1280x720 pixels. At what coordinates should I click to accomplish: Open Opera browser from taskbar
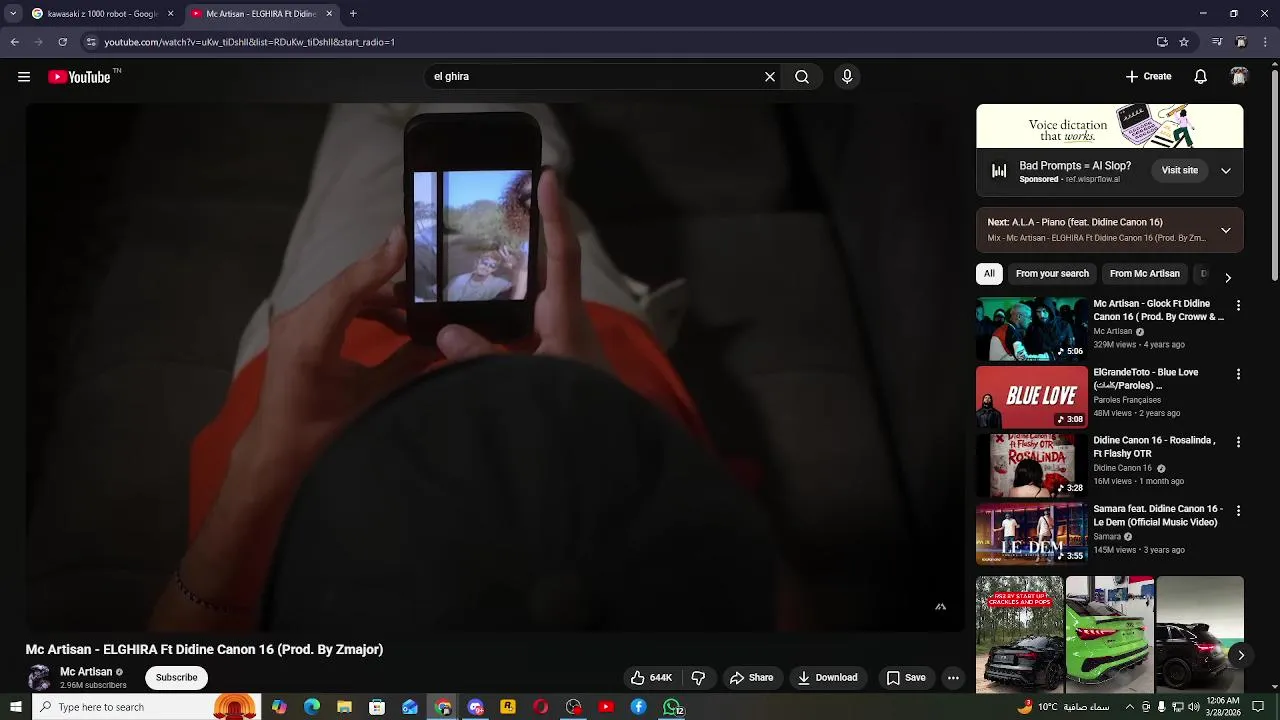pyautogui.click(x=540, y=707)
